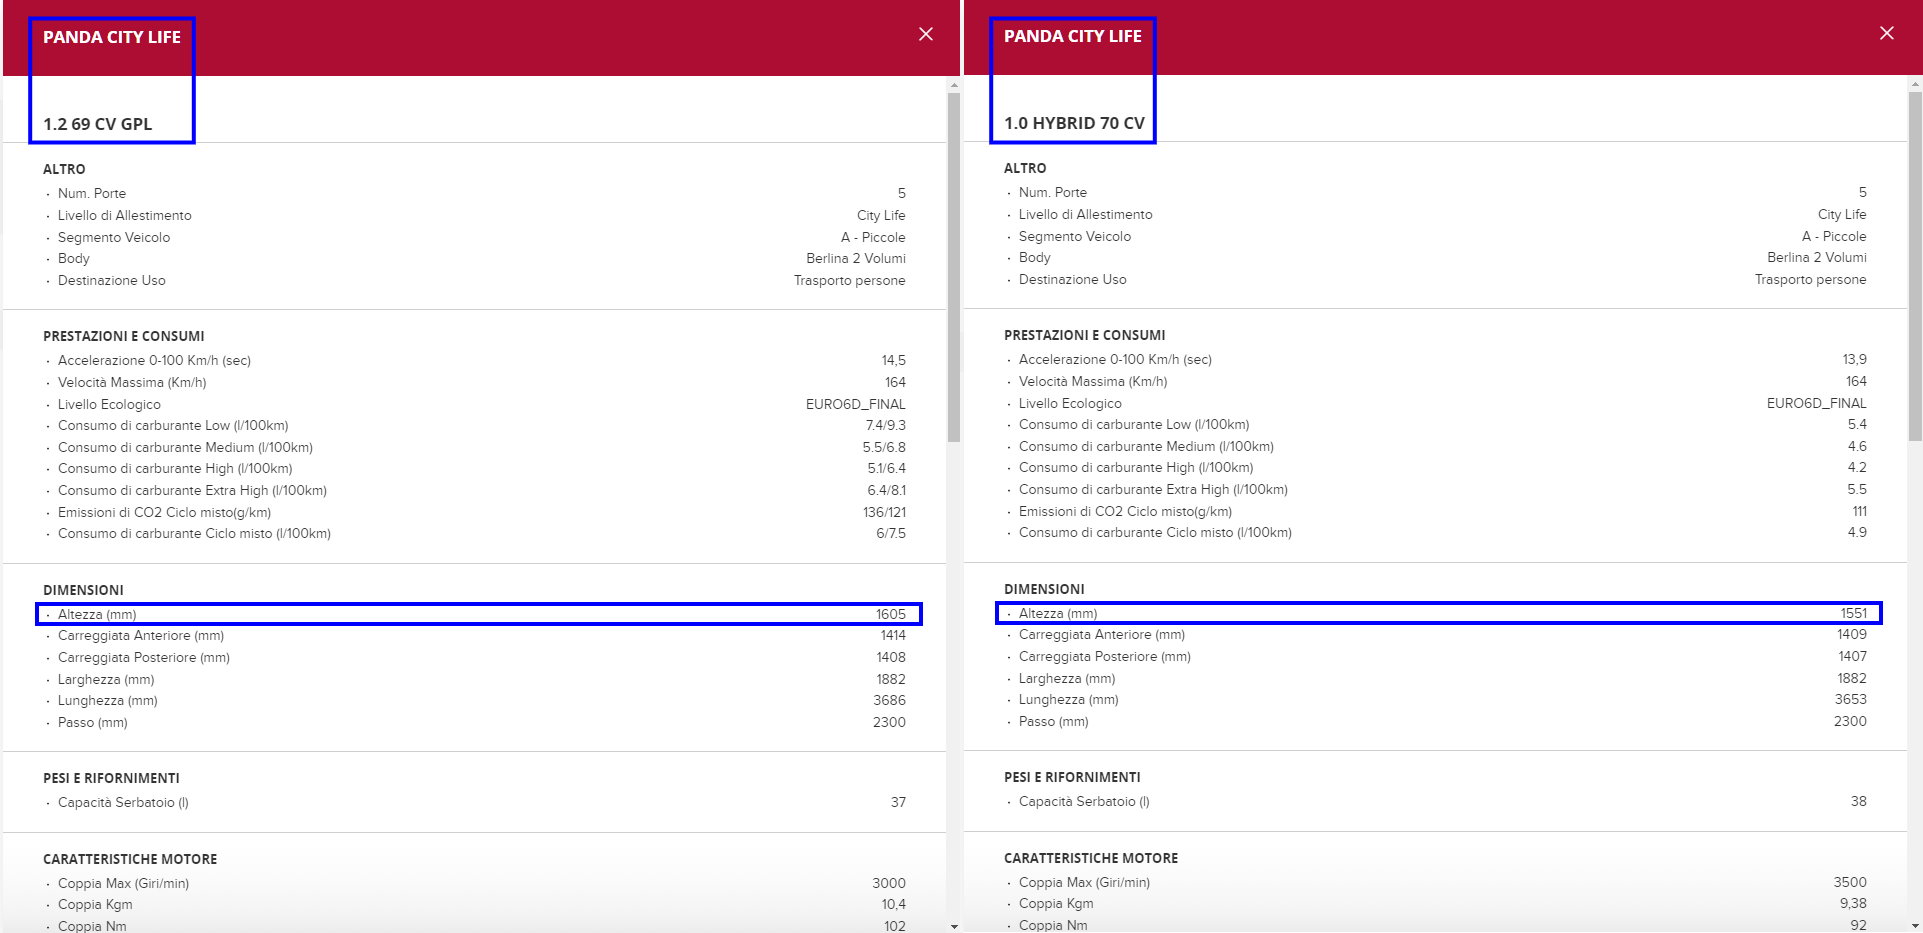The image size is (1923, 933).
Task: Click 'CARATTERISTICHE MOTORE' heading in GPL panel
Action: coord(130,859)
